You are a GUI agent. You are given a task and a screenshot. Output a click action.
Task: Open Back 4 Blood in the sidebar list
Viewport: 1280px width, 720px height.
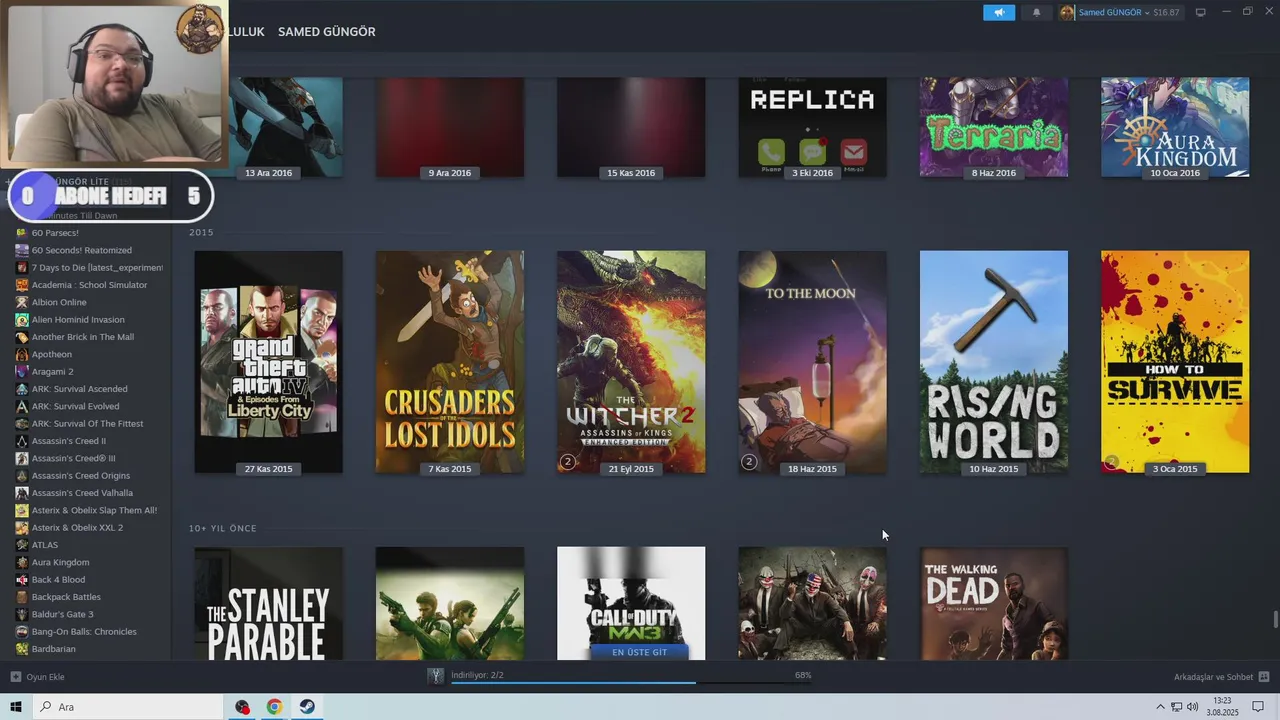(x=58, y=579)
